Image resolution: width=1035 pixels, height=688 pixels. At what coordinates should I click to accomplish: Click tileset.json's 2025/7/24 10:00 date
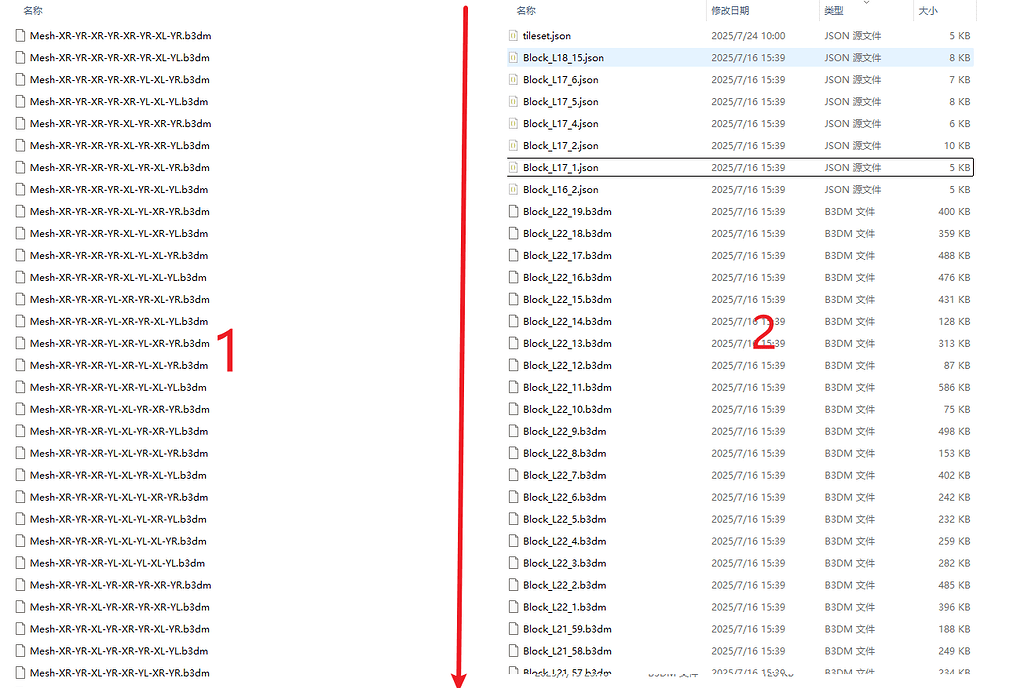tap(748, 36)
